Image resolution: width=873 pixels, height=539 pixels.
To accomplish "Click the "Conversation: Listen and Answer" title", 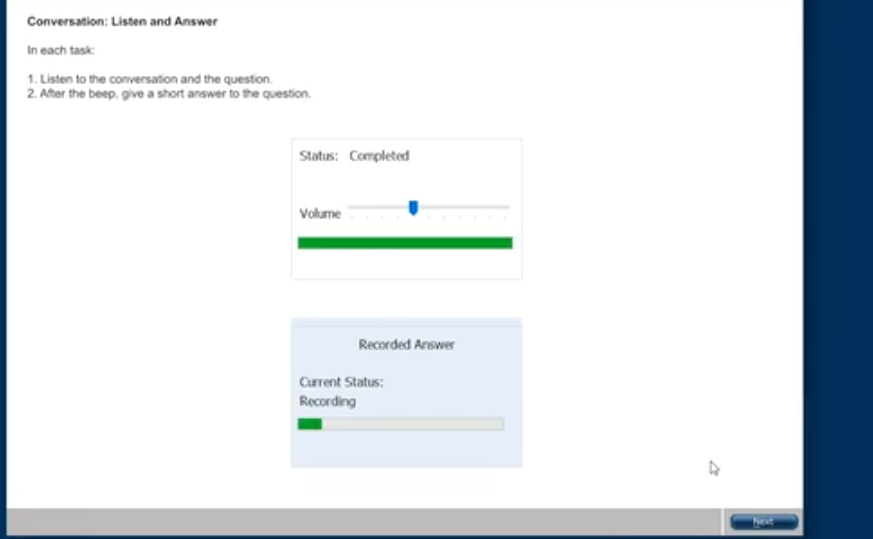I will pos(122,21).
